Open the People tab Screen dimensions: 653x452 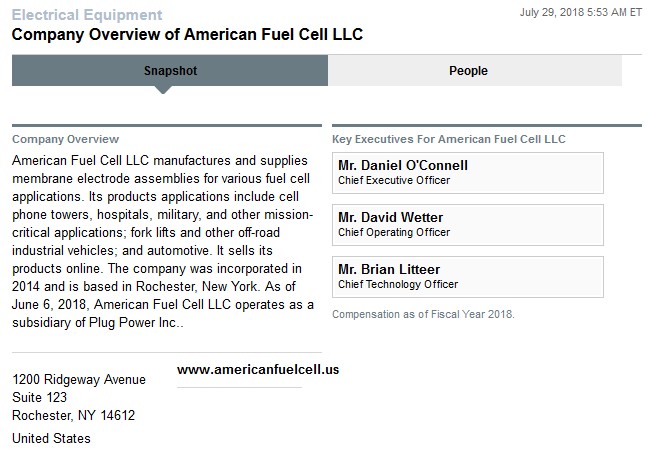tap(468, 71)
